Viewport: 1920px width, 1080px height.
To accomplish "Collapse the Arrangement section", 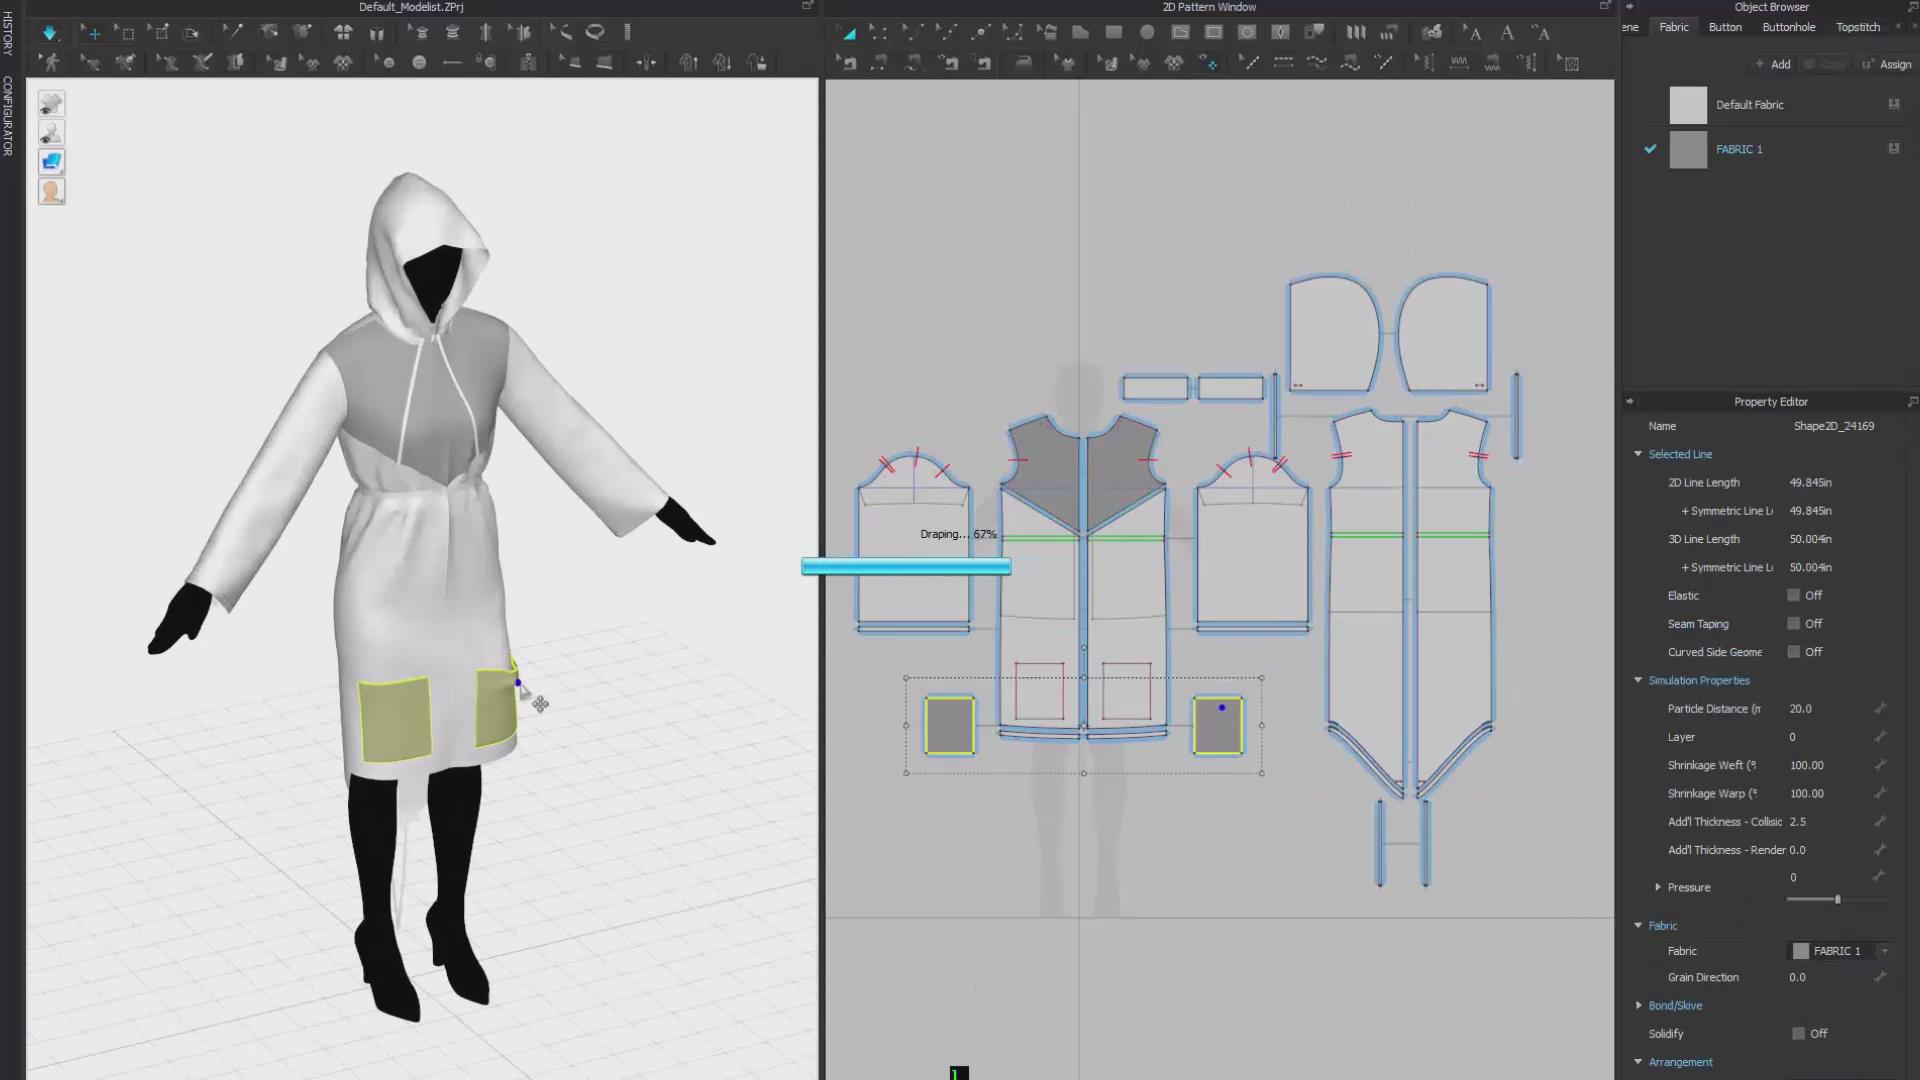I will click(x=1638, y=1062).
